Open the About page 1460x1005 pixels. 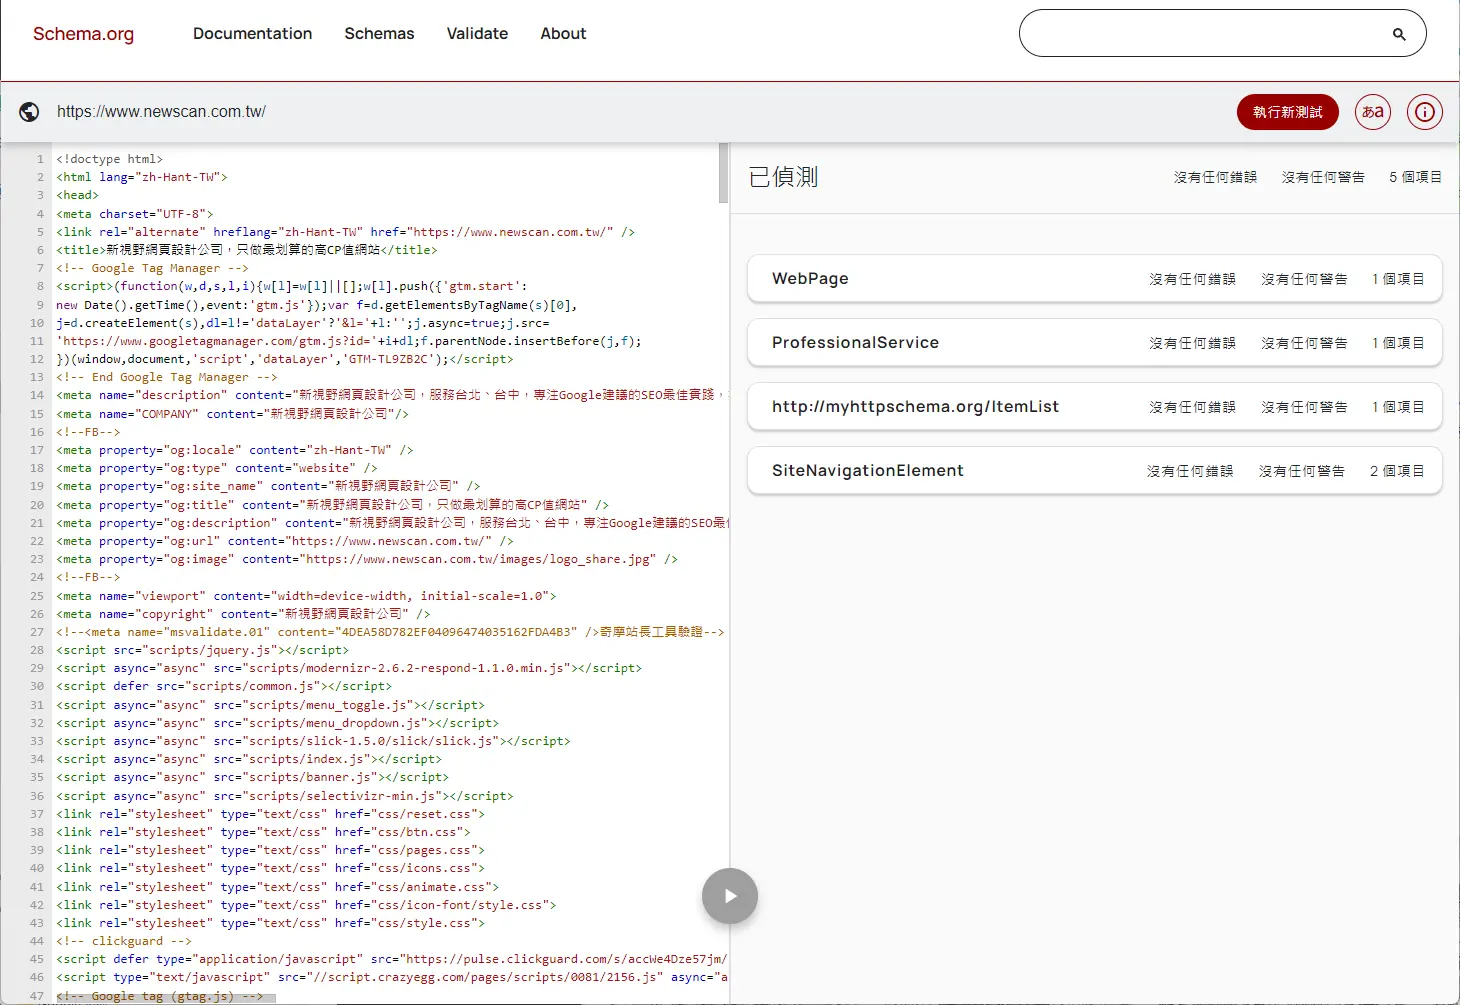(x=563, y=34)
